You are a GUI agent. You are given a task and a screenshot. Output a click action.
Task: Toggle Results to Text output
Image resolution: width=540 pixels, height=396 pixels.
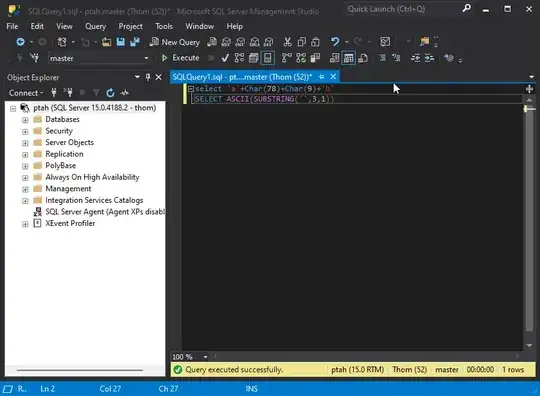[x=334, y=58]
